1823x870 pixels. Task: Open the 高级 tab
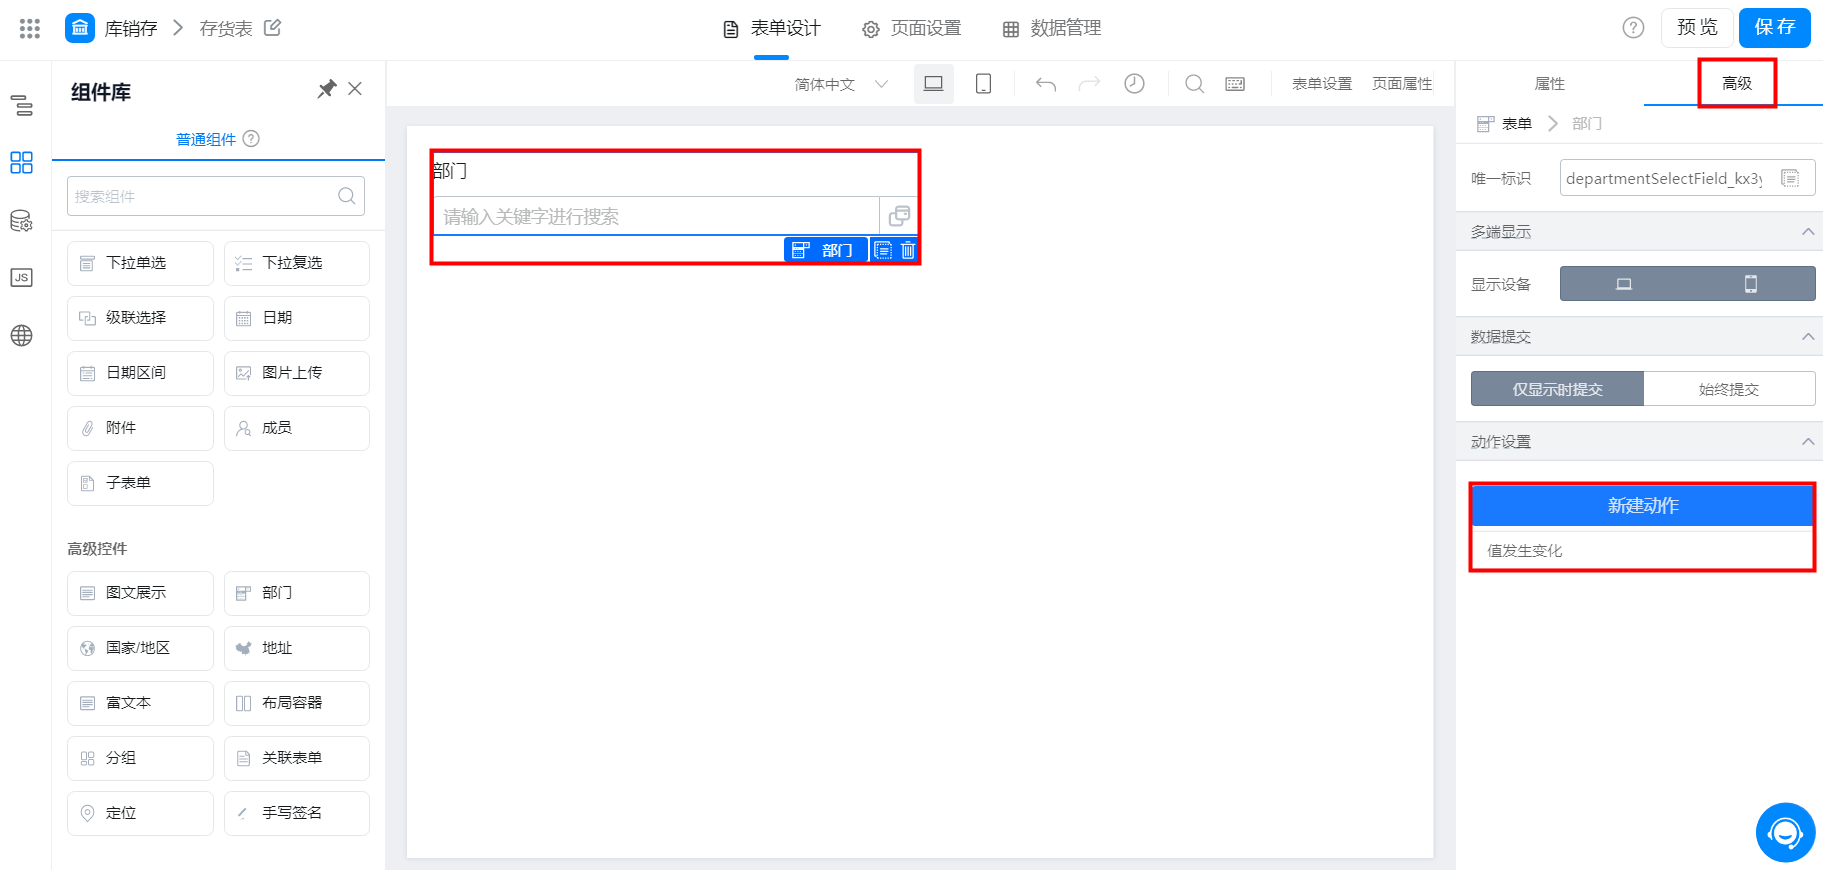pos(1737,84)
